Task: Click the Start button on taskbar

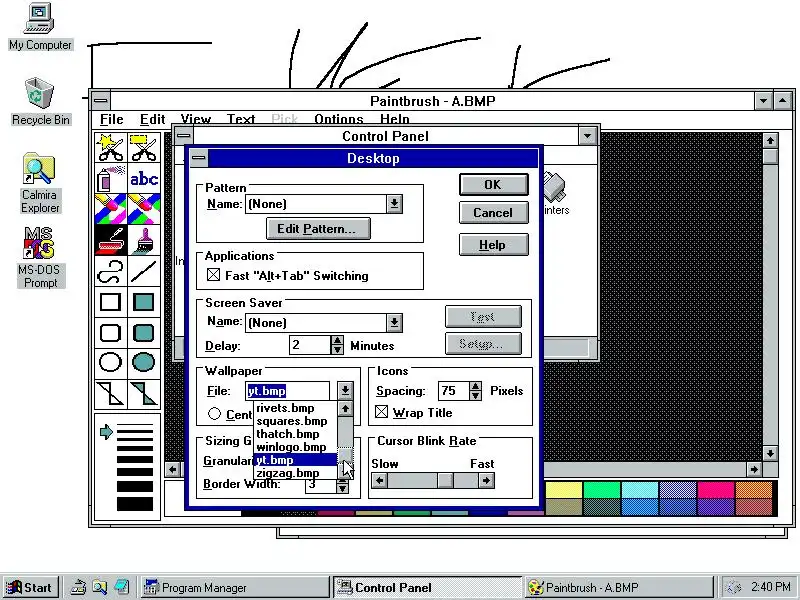Action: tap(31, 587)
